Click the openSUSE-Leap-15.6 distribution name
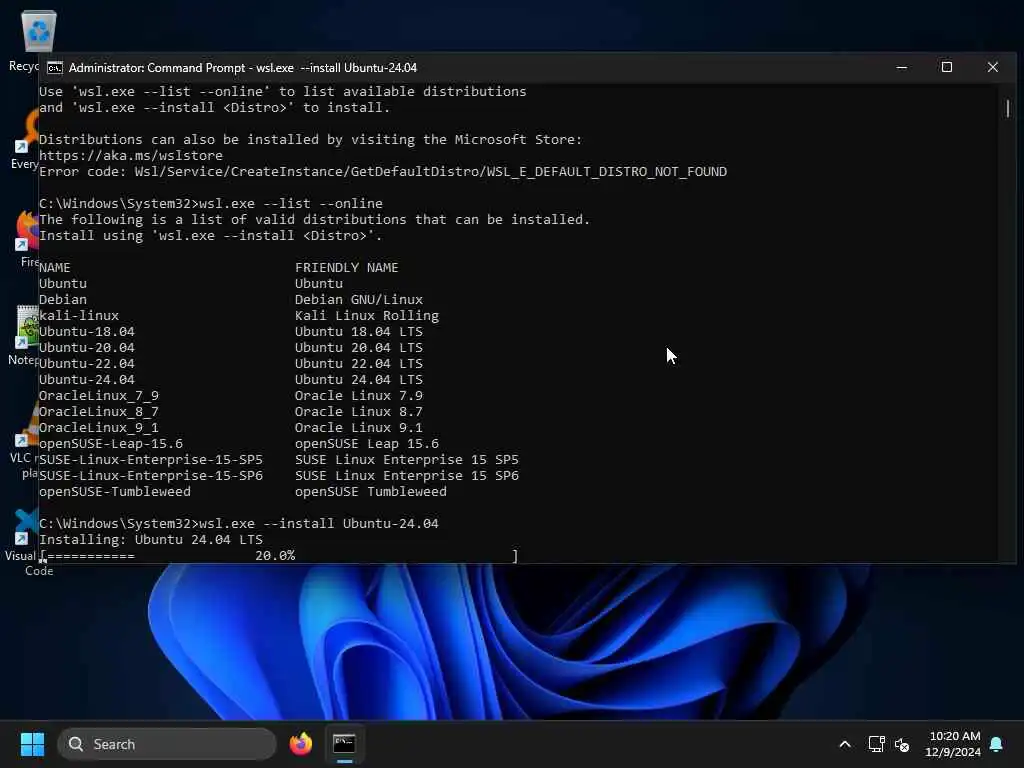 click(x=111, y=443)
